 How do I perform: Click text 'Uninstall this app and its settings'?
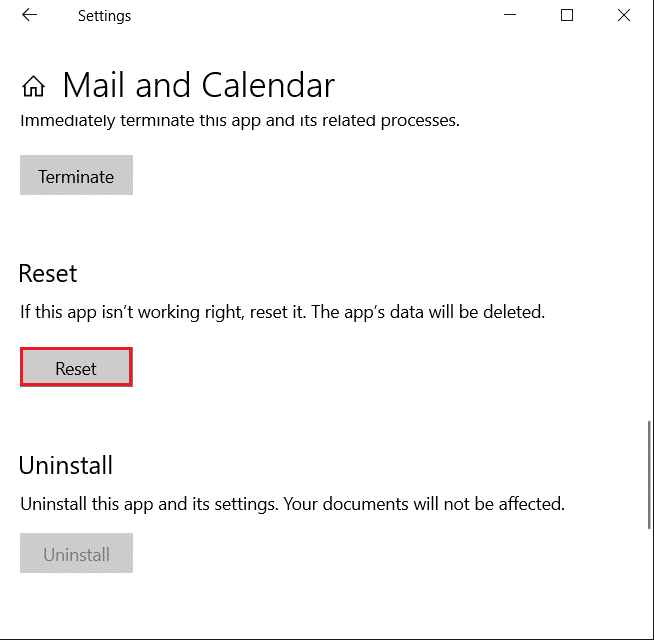(149, 504)
